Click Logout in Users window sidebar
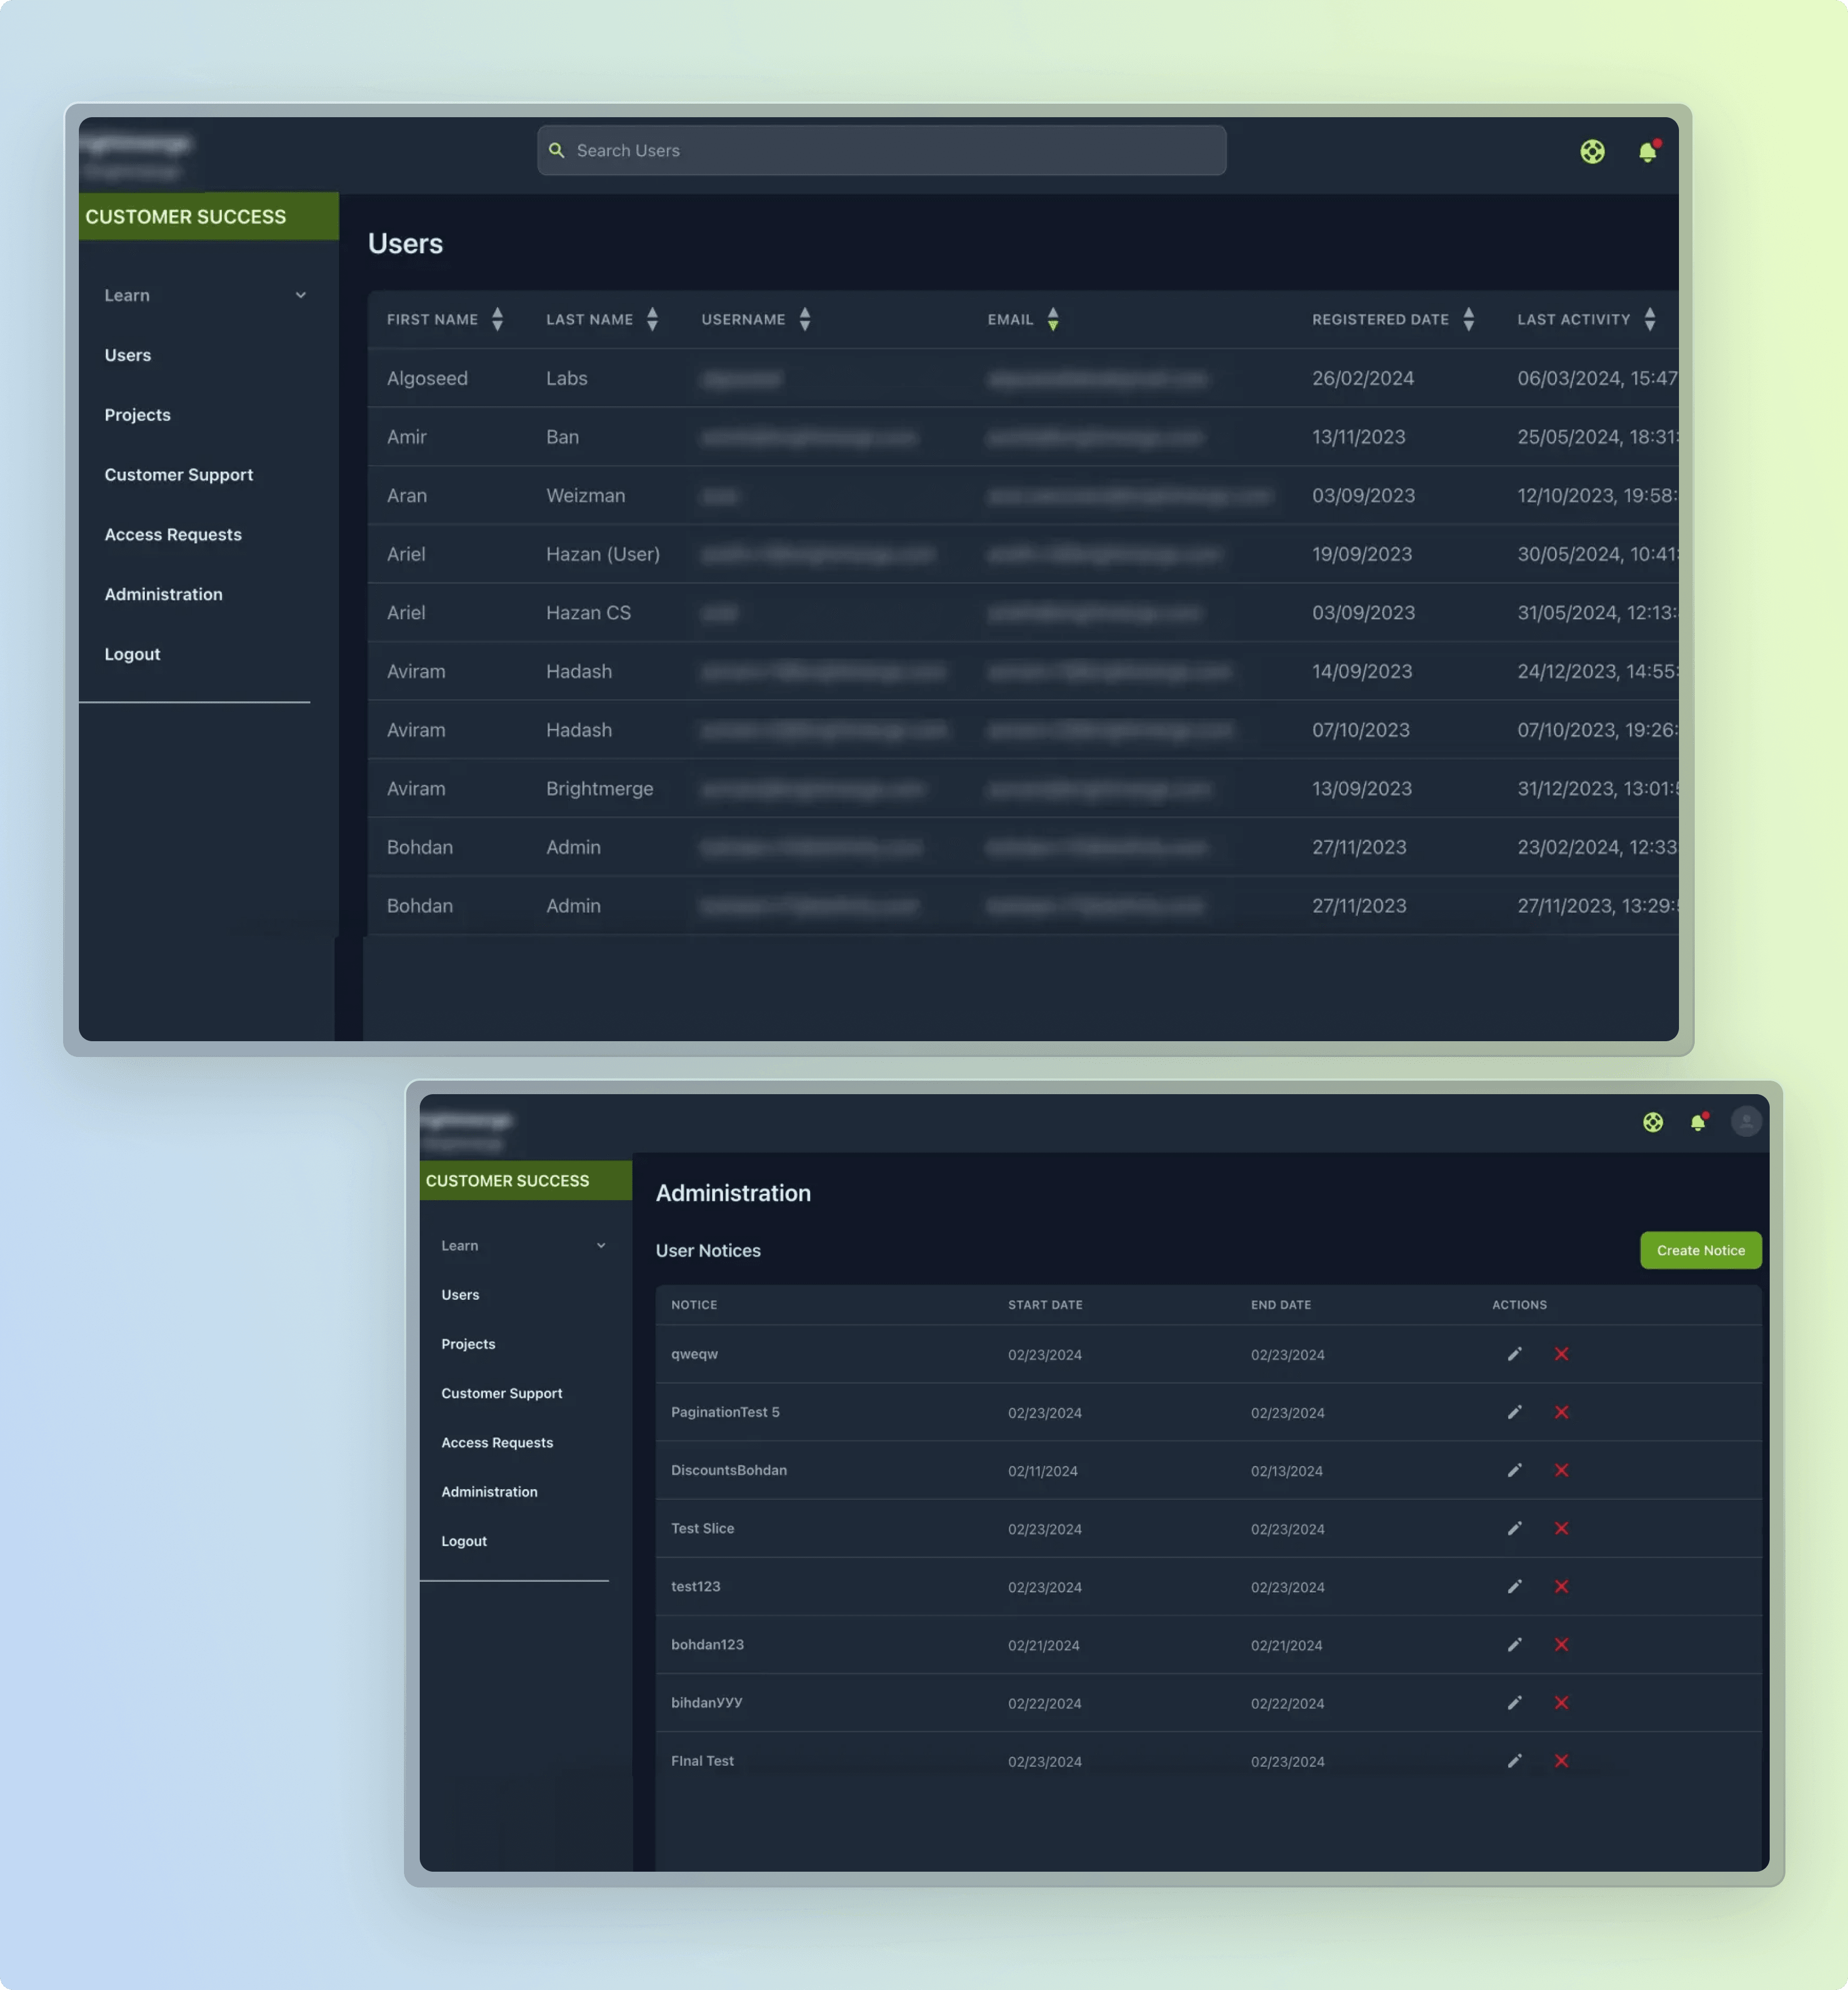 pyautogui.click(x=132, y=654)
